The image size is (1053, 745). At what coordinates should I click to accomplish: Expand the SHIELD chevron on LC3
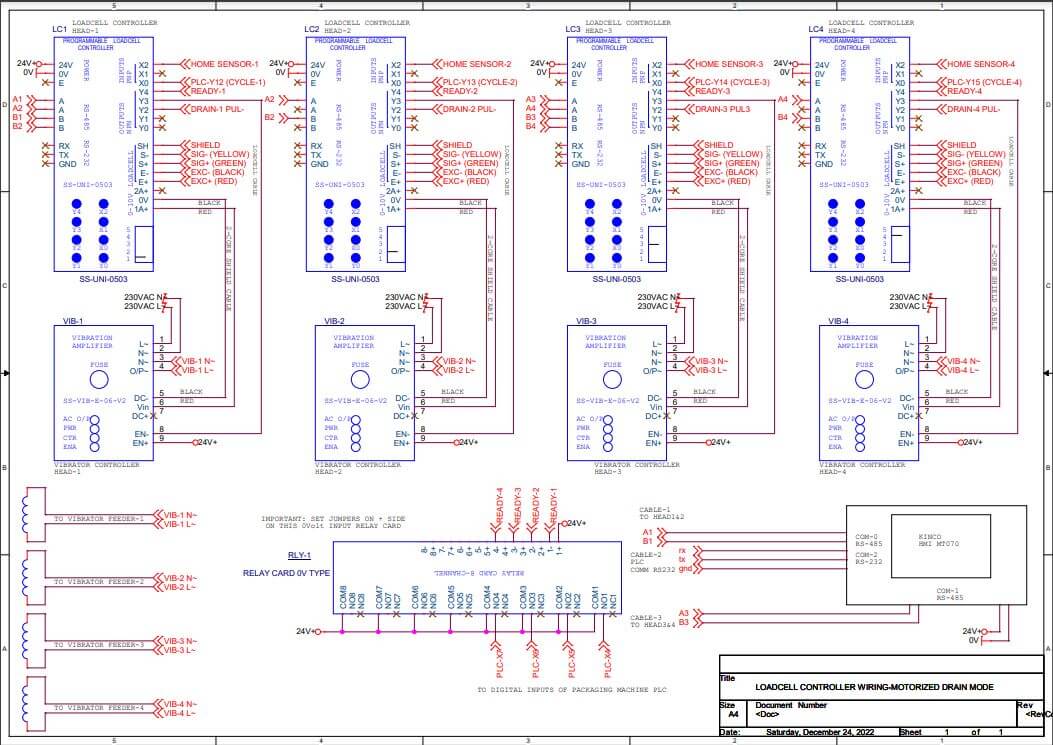[697, 145]
